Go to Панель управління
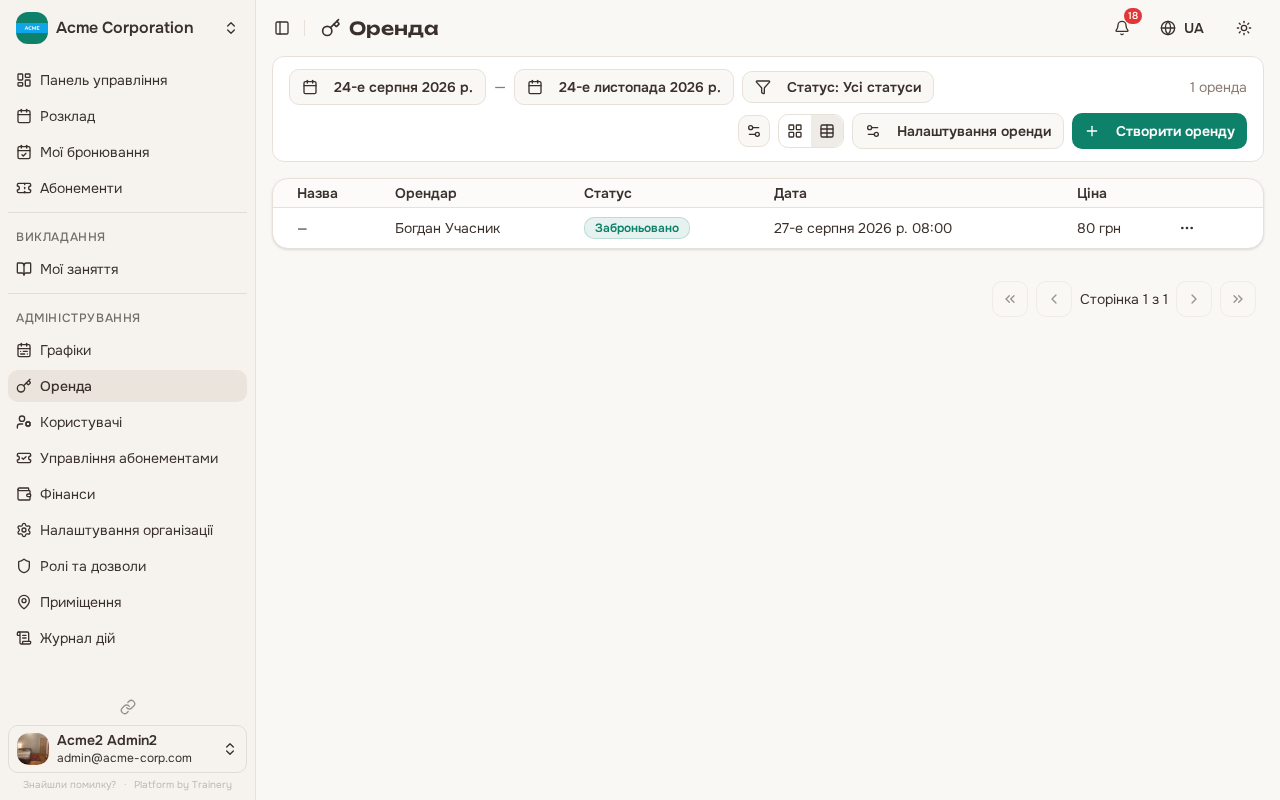 (x=127, y=80)
